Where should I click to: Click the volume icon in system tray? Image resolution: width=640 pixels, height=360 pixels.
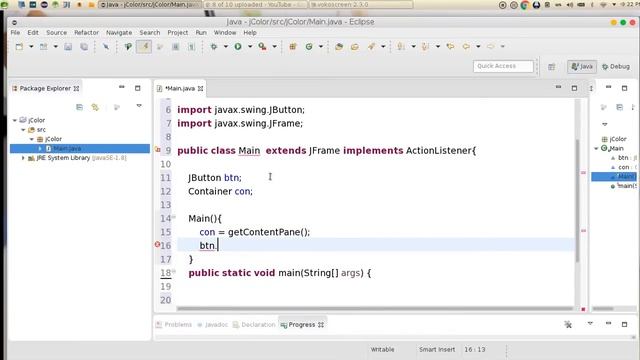(x=570, y=5)
